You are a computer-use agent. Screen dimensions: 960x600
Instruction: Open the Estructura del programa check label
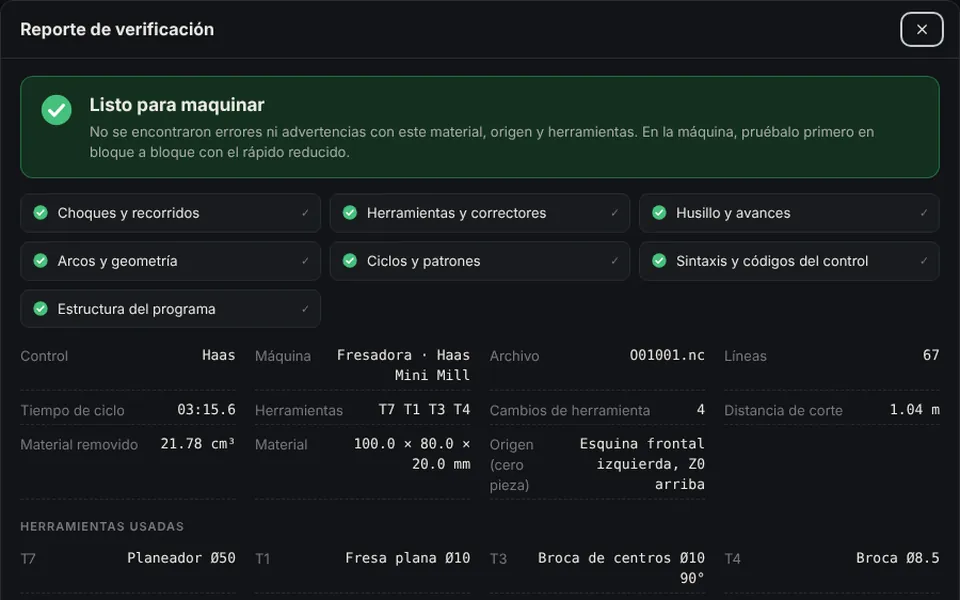[137, 309]
